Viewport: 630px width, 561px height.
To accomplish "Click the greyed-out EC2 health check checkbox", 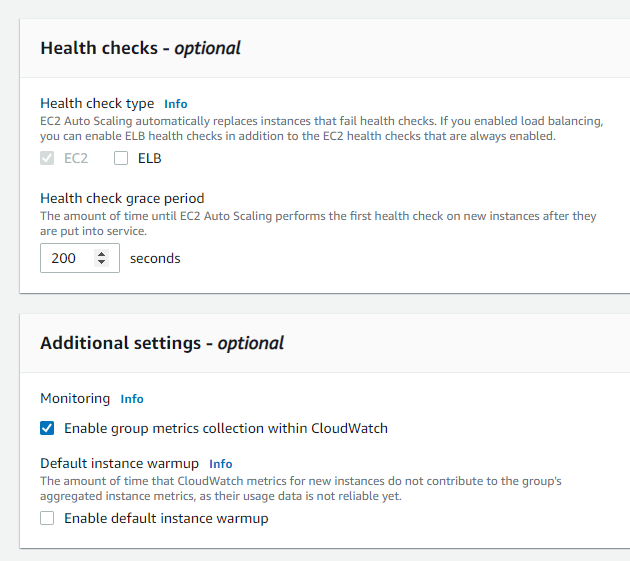I will pos(47,158).
